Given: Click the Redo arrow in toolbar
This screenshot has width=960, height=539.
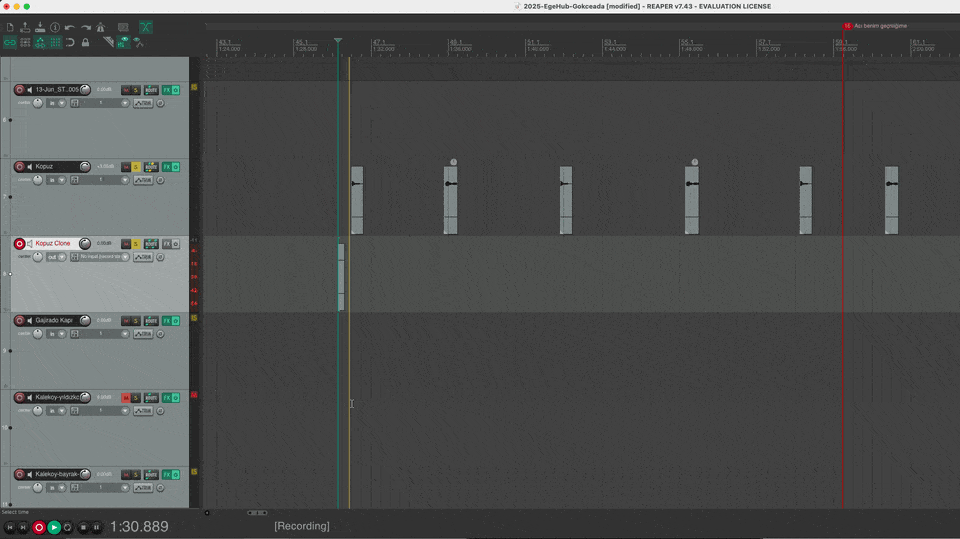Looking at the screenshot, I should pyautogui.click(x=85, y=27).
